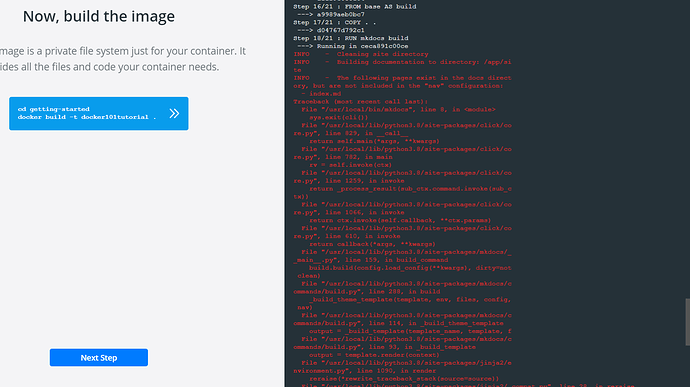Click the 'Now, build the image' heading

(99, 16)
